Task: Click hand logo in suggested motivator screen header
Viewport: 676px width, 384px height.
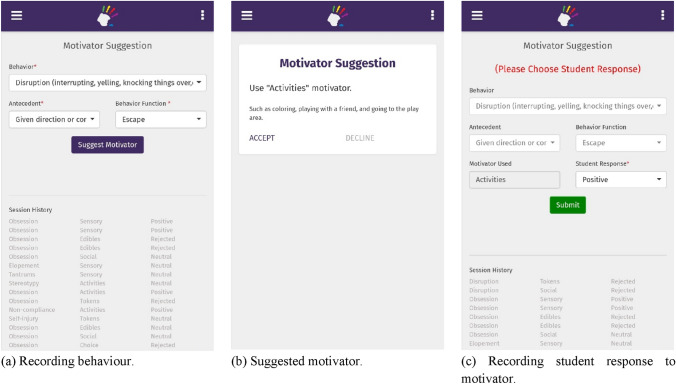Action: coord(337,16)
